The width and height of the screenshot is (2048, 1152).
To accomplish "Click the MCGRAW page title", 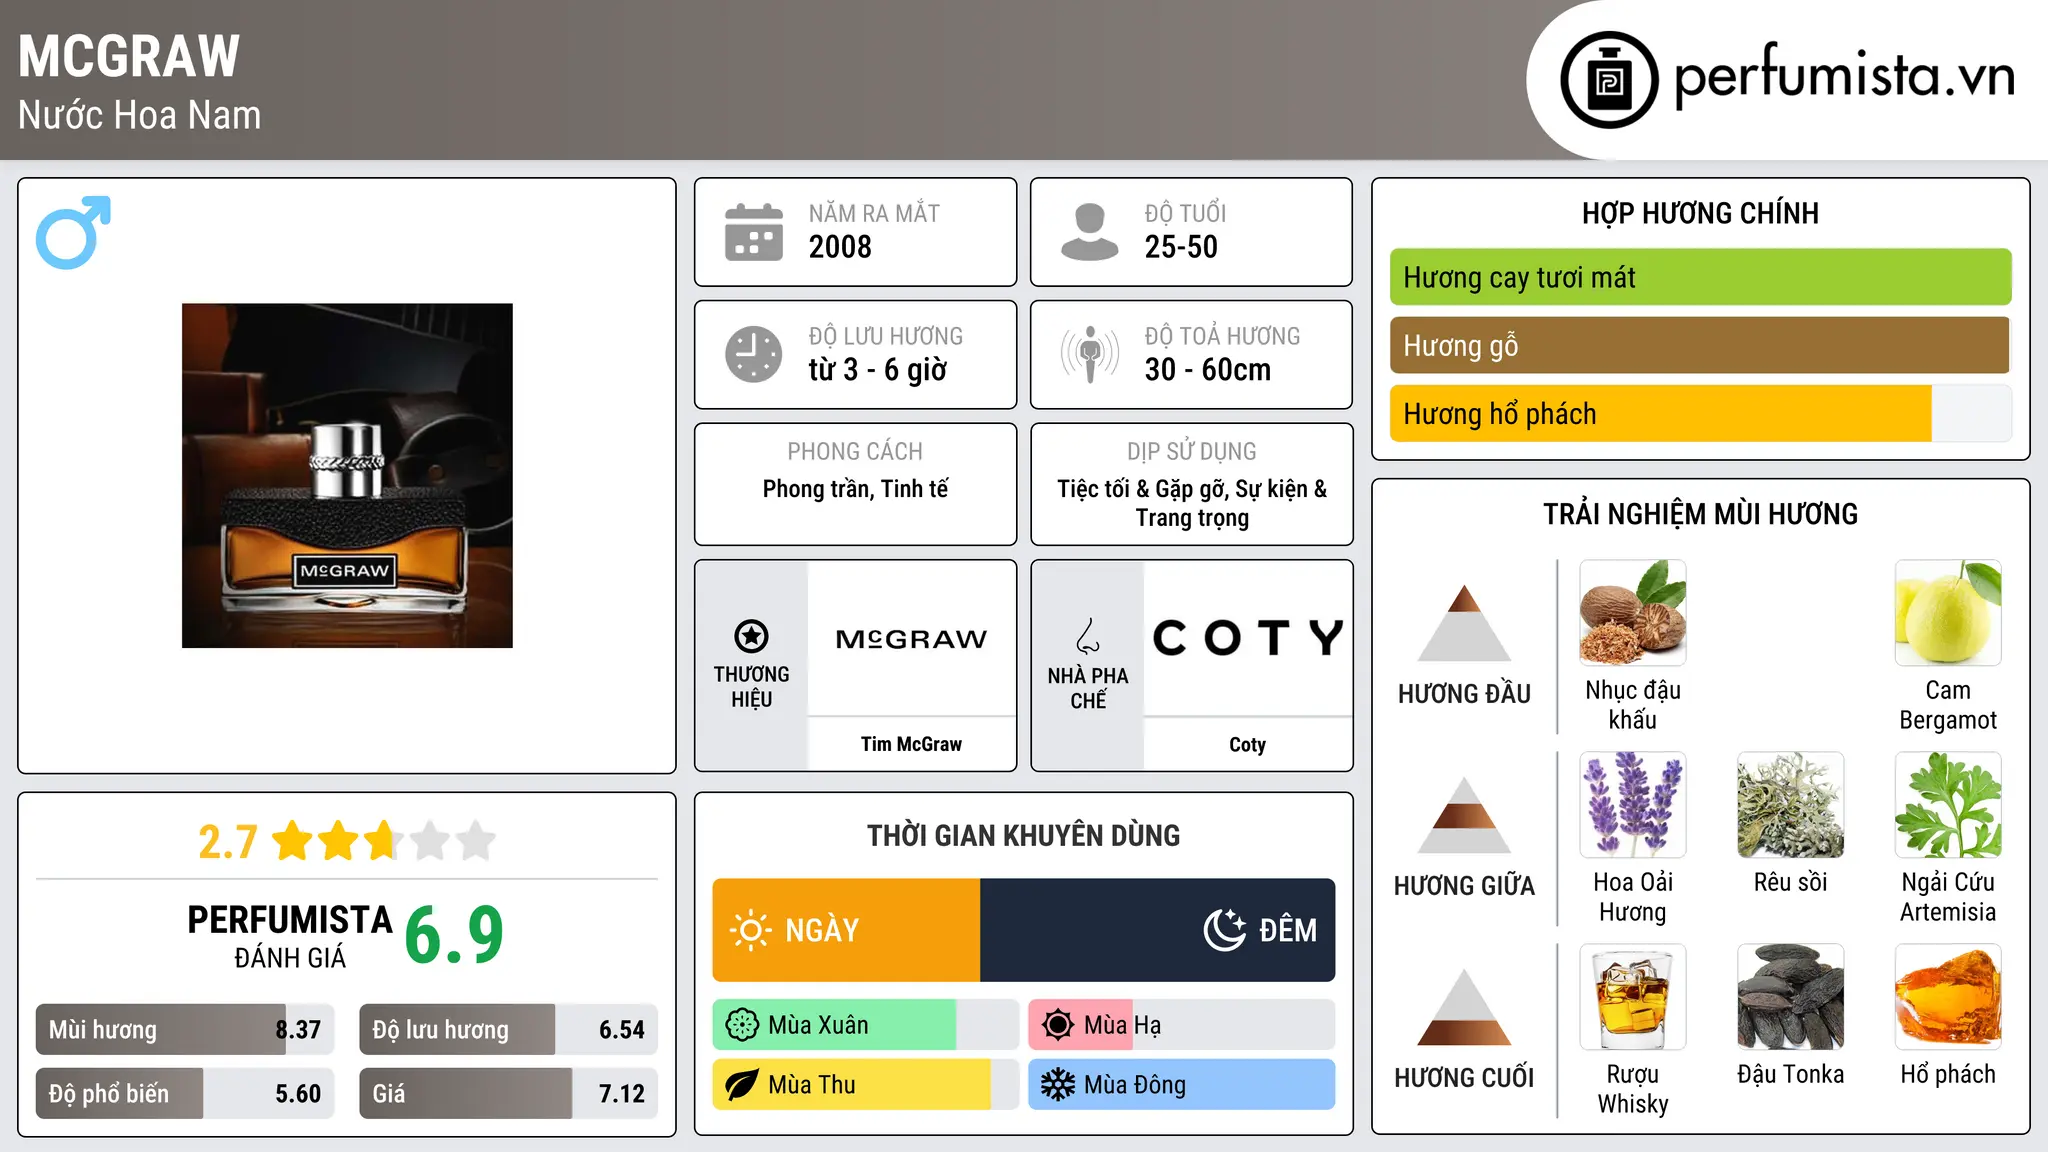I will pos(129,56).
